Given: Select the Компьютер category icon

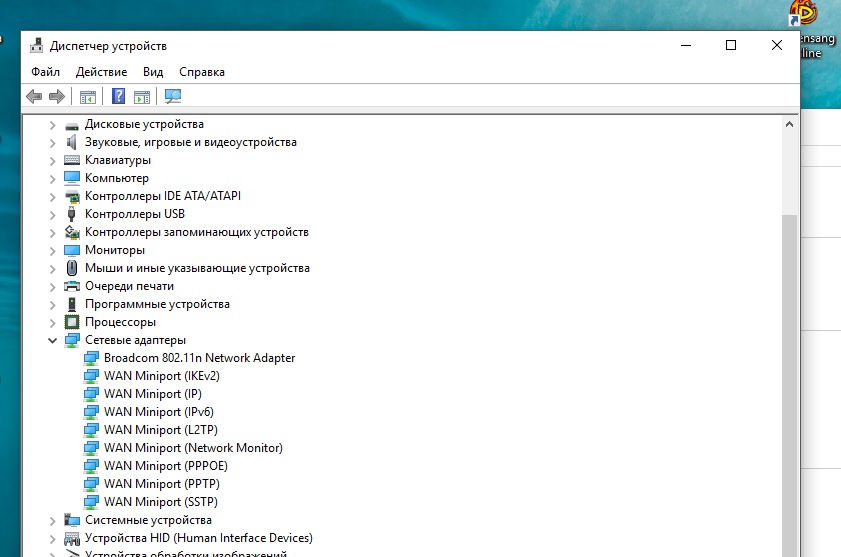Looking at the screenshot, I should pos(72,178).
